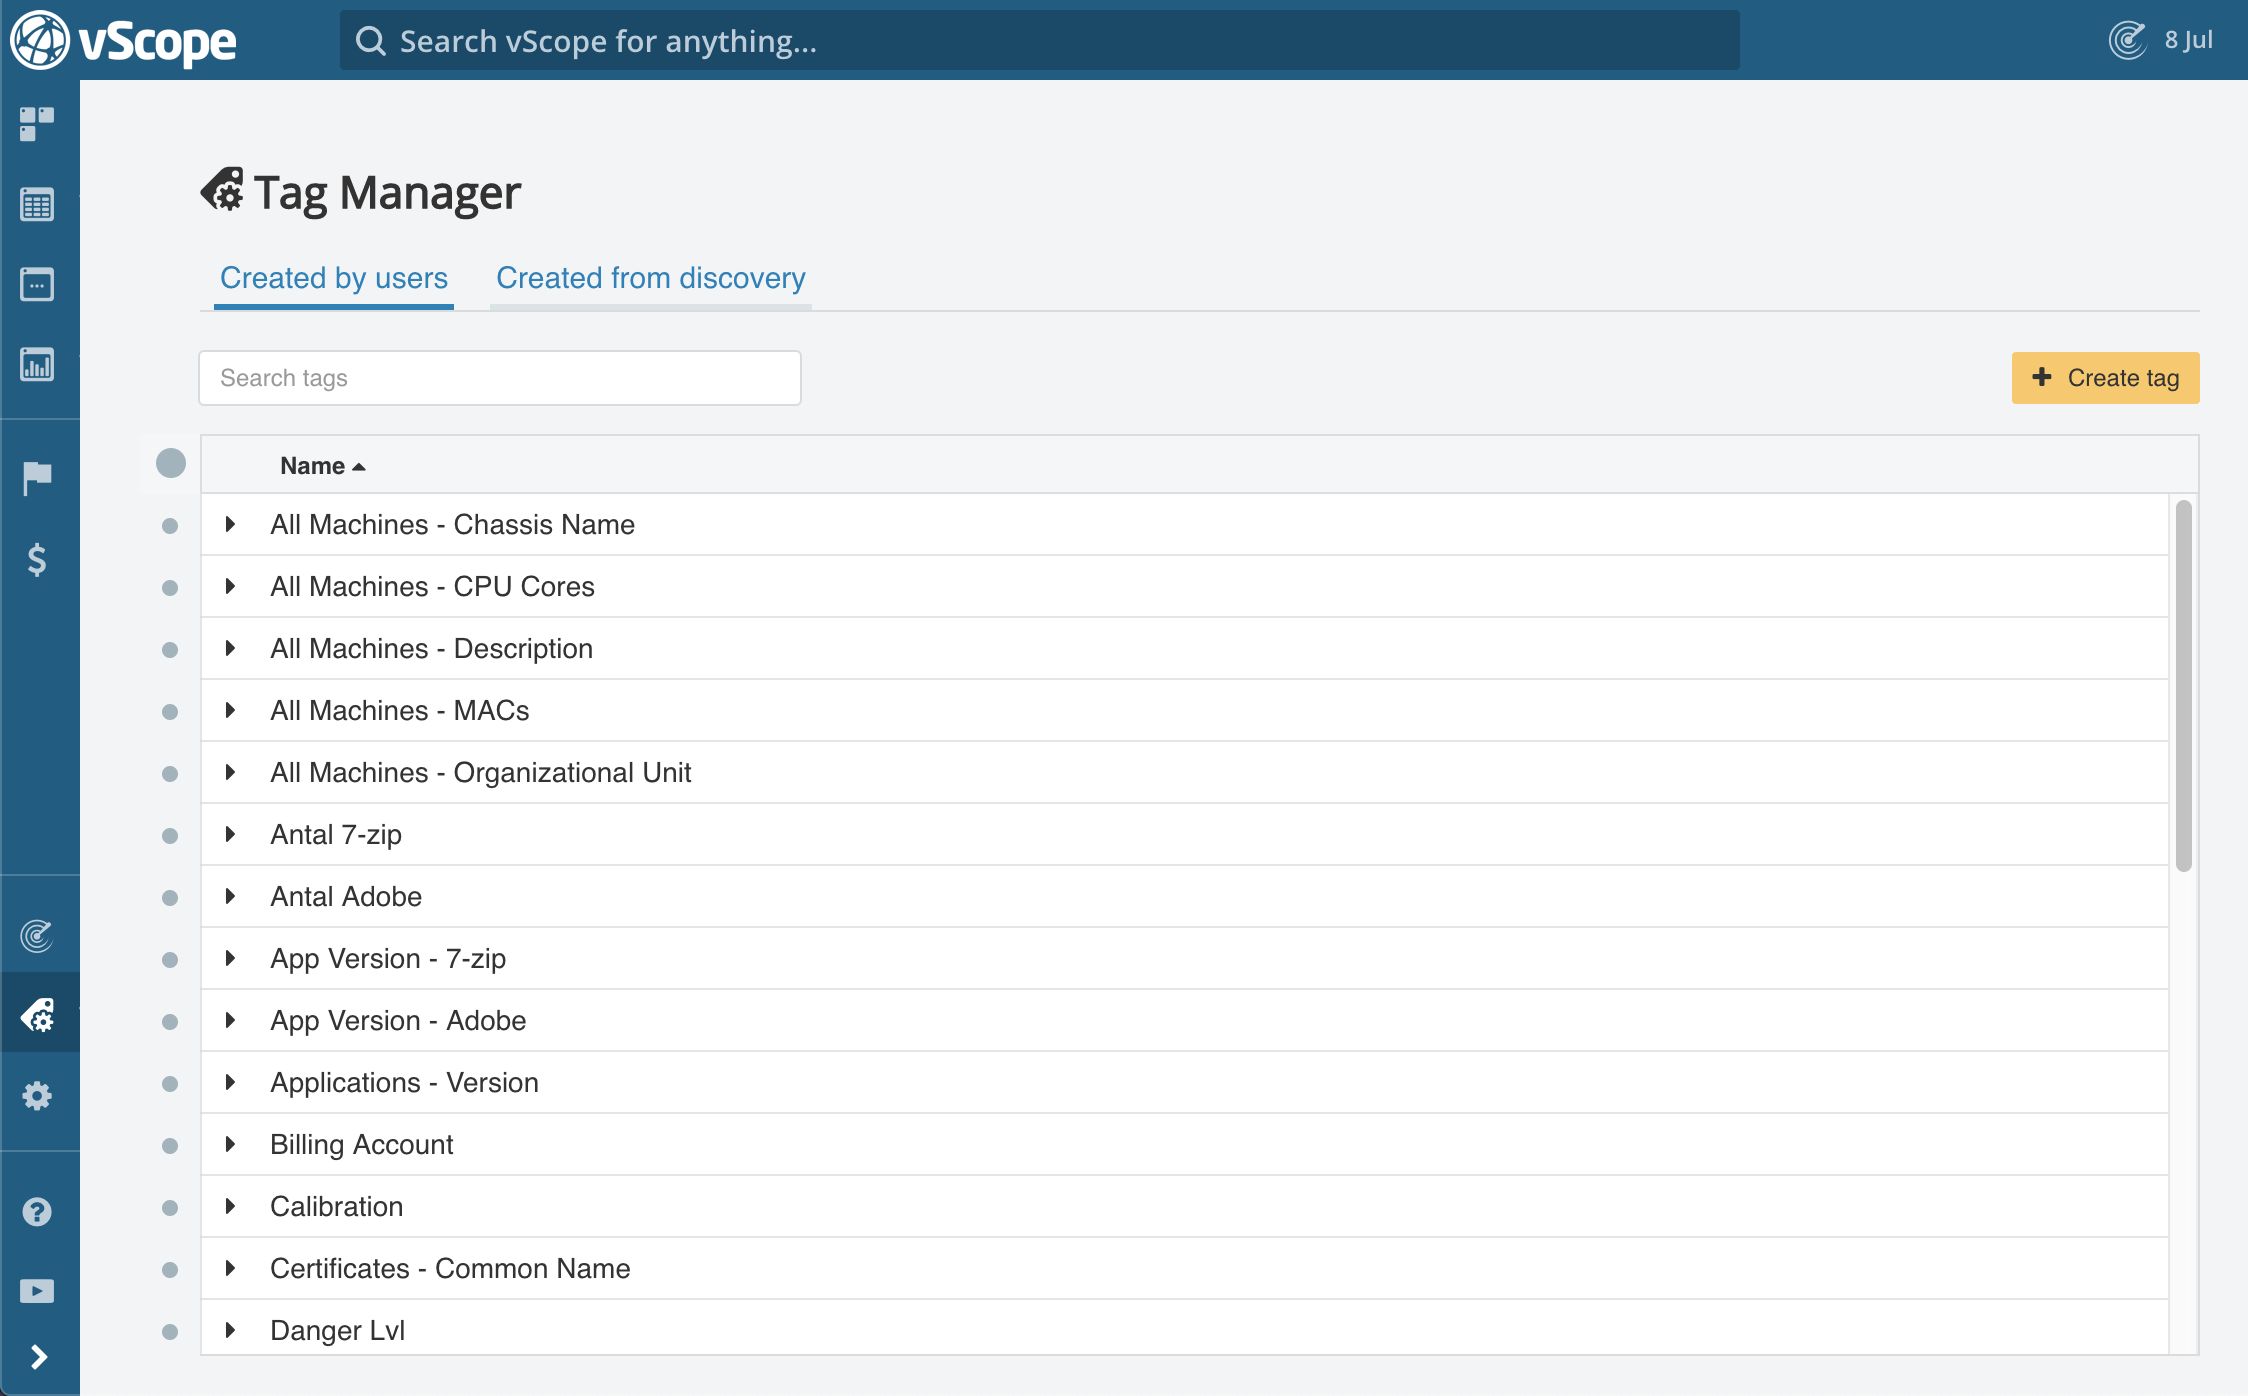Click the discovery radar icon in top bar
The height and width of the screenshot is (1396, 2248).
[2127, 40]
